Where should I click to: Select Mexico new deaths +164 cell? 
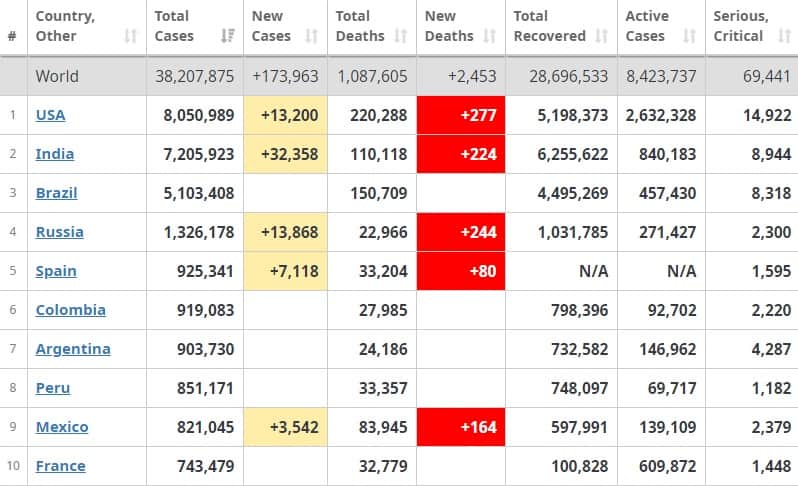[x=461, y=427]
